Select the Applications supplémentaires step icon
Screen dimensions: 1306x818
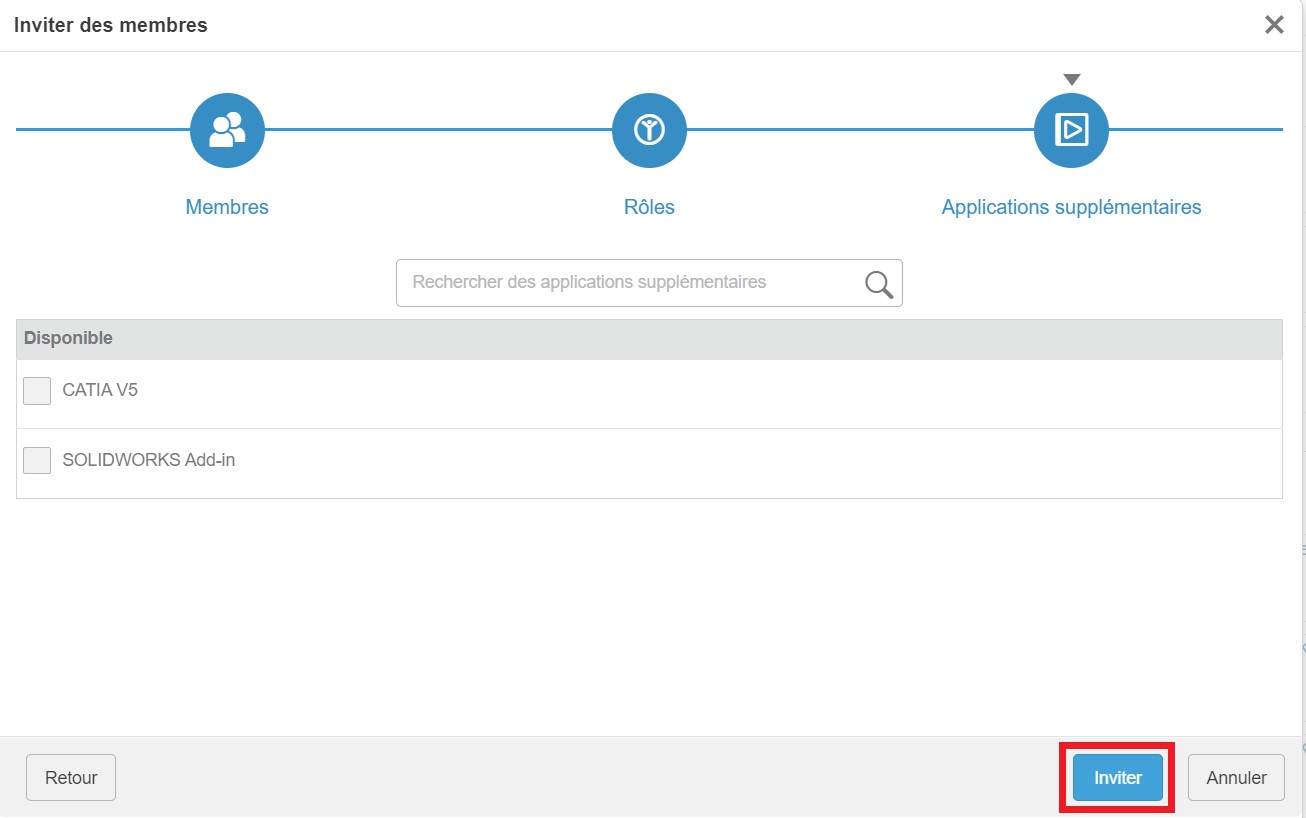pyautogui.click(x=1071, y=130)
